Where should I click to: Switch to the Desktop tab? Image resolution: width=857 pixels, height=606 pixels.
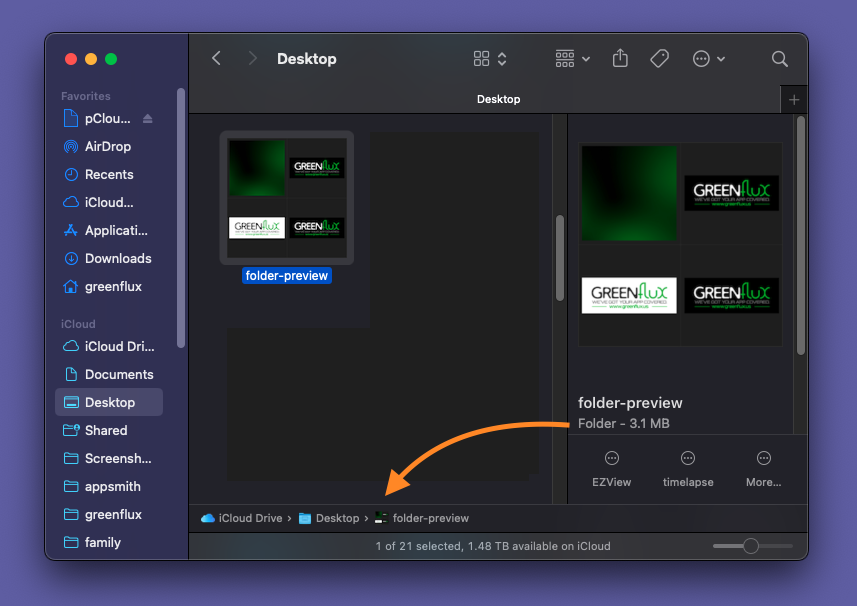pyautogui.click(x=498, y=99)
